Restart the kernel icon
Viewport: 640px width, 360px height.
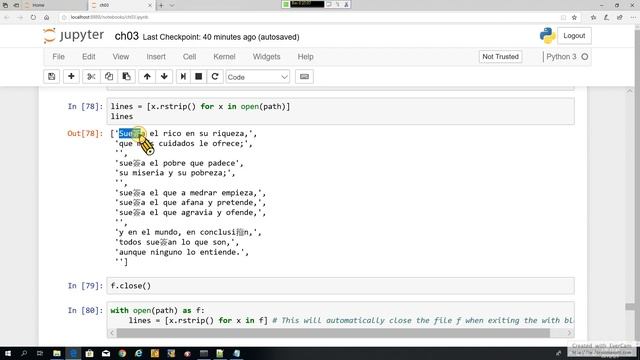215,77
